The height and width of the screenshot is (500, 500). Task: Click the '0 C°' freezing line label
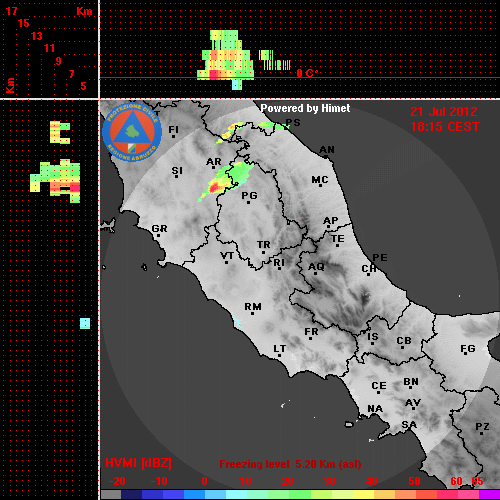(307, 73)
